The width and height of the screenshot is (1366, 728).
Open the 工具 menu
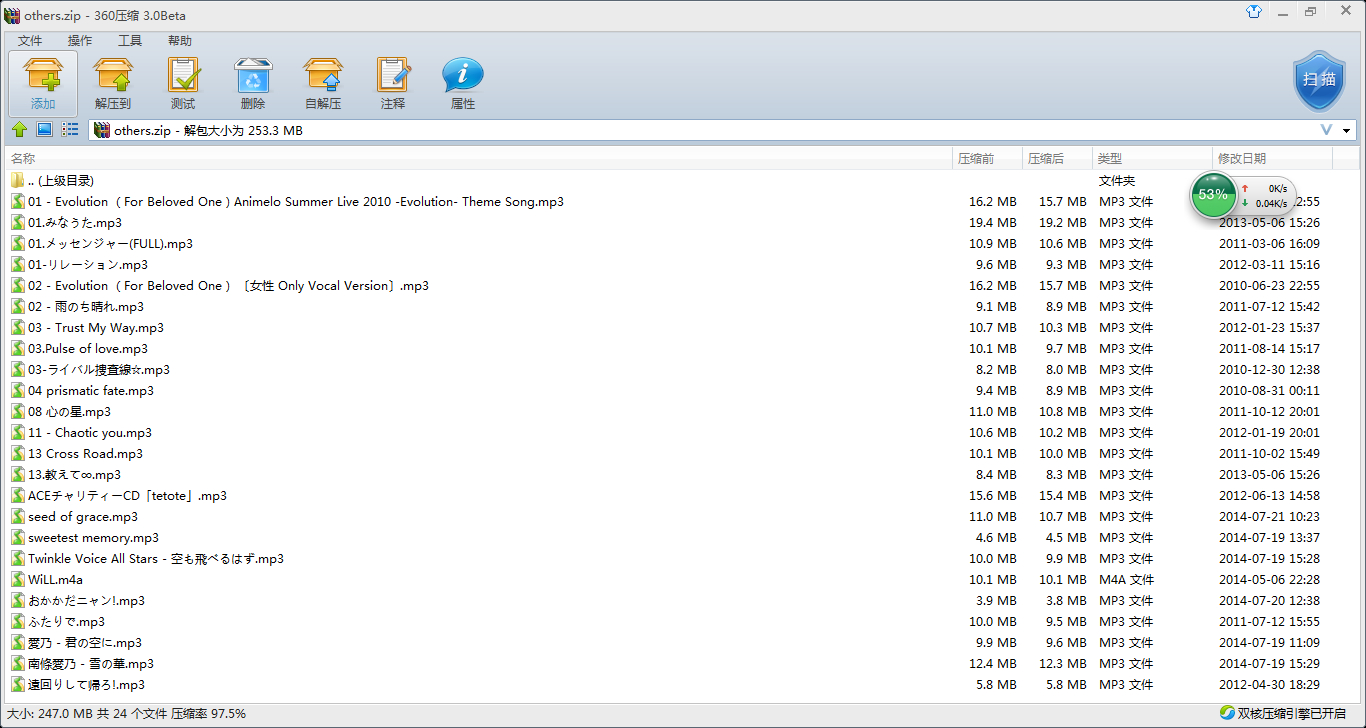point(130,41)
